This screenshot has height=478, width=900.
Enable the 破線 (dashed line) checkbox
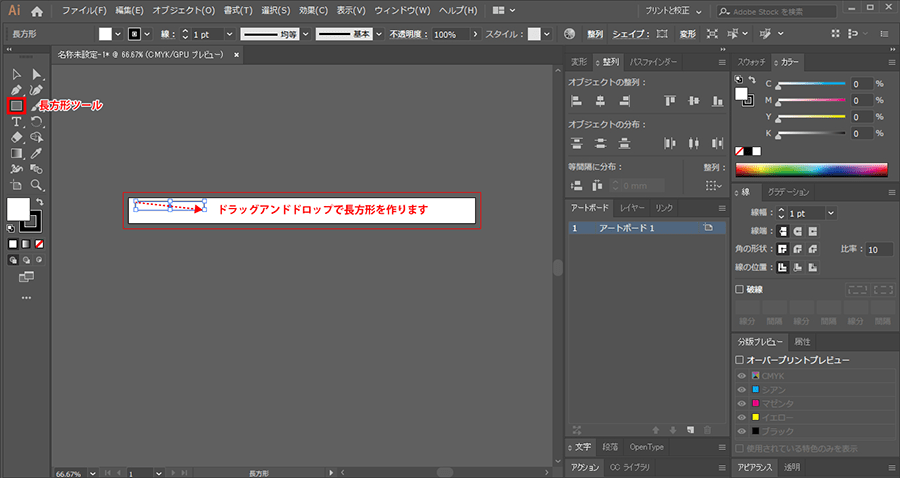pyautogui.click(x=740, y=289)
